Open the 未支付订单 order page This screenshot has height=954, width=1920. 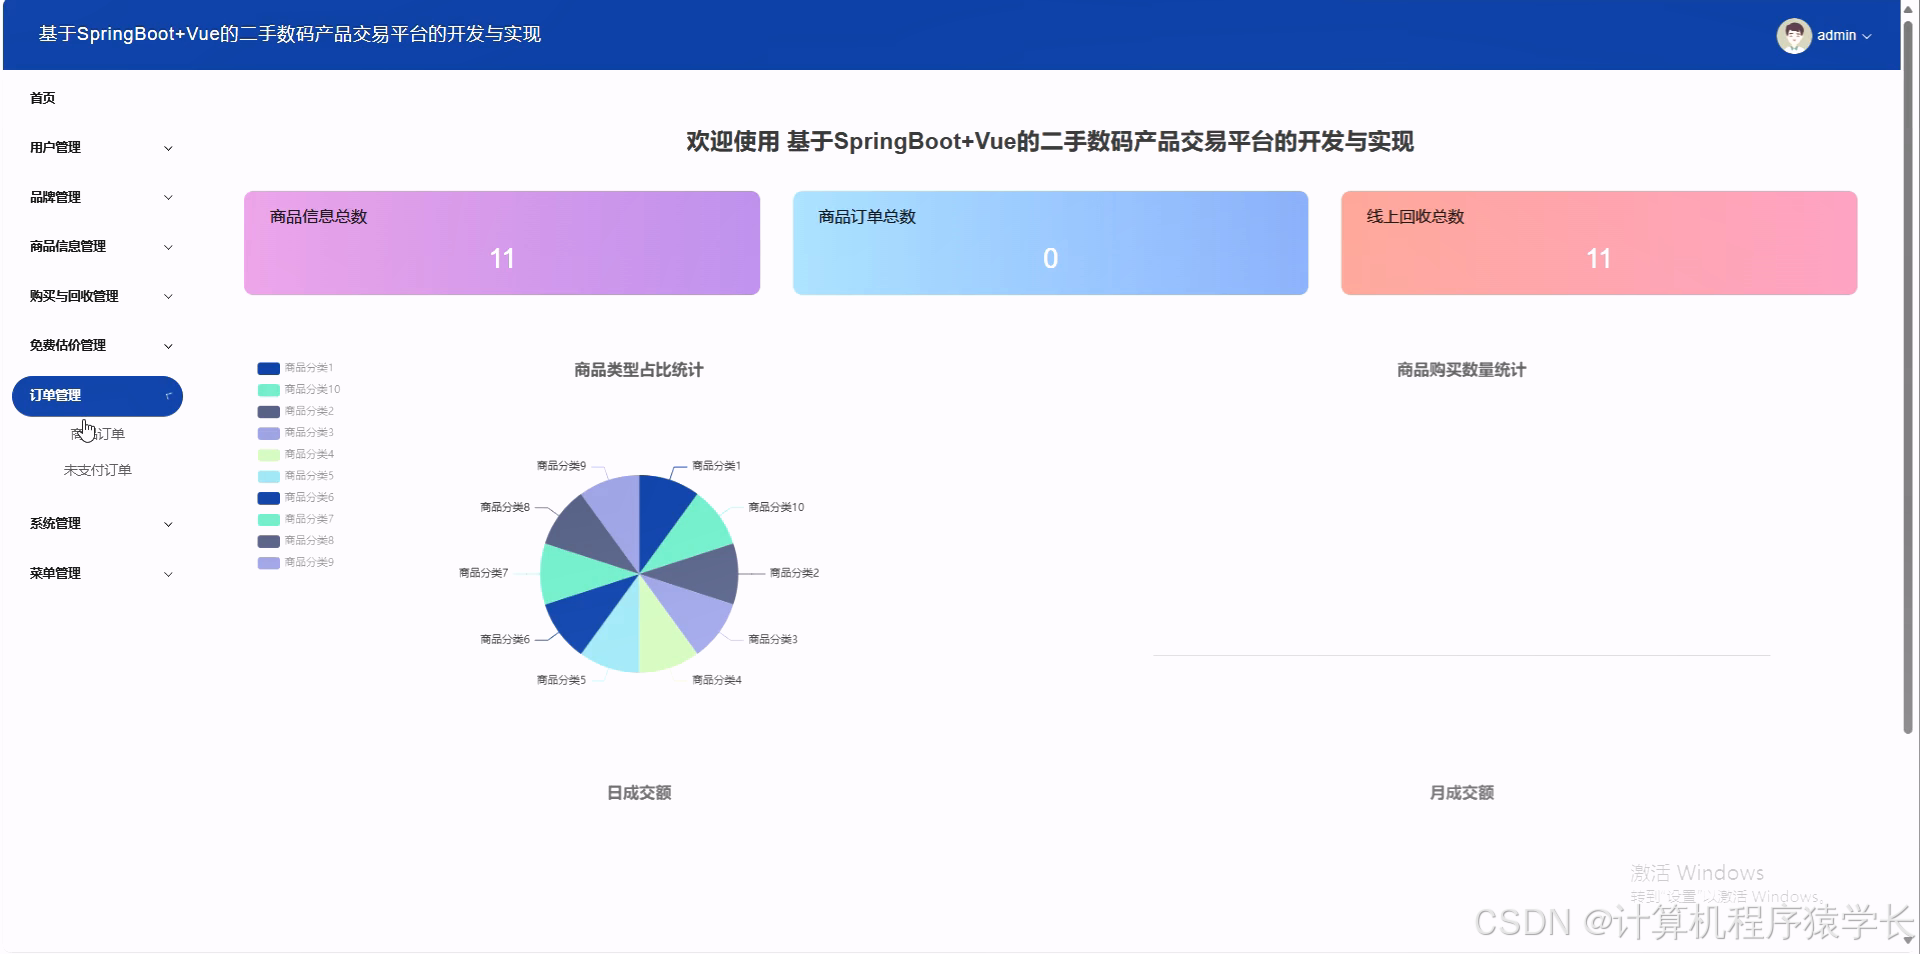click(x=97, y=469)
